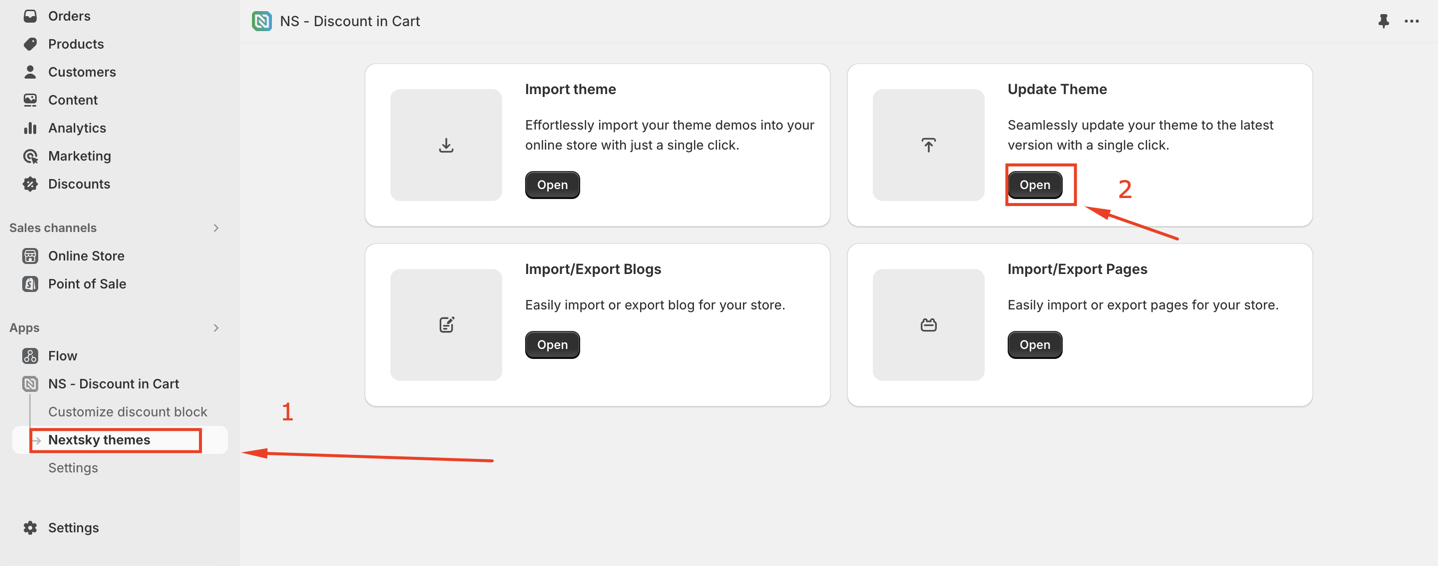Screen dimensions: 1439x566
Task: Click the Update Theme upload arrow thumbnail
Action: pos(928,145)
